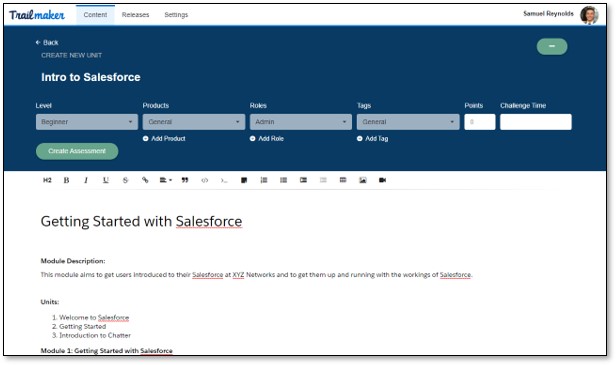Click the plus icon beside Add Product

click(x=145, y=139)
